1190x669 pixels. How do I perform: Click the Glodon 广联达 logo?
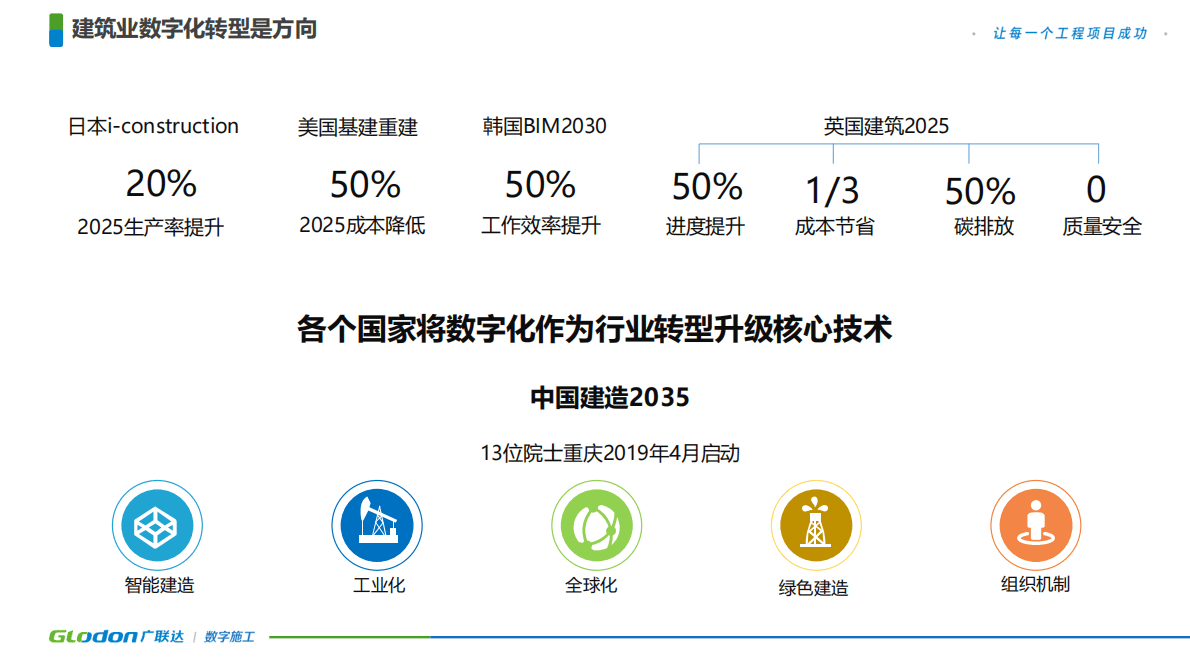pos(117,636)
